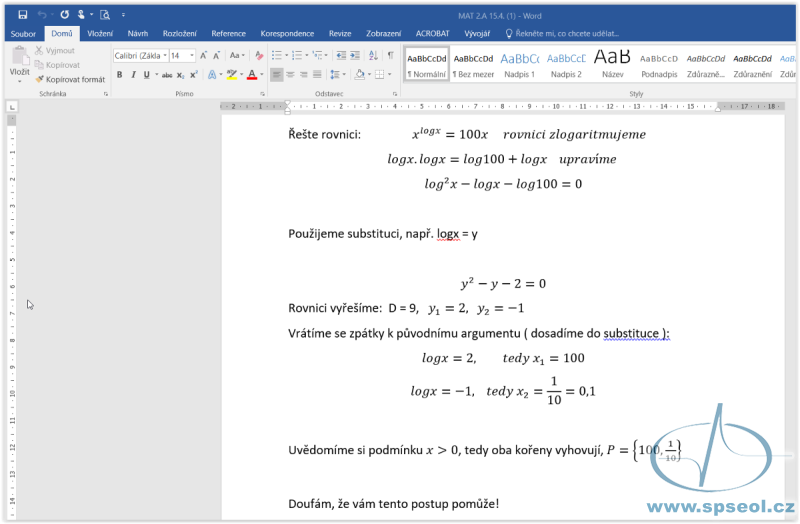Apply the Normální style
This screenshot has height=524, width=800.
tap(427, 65)
